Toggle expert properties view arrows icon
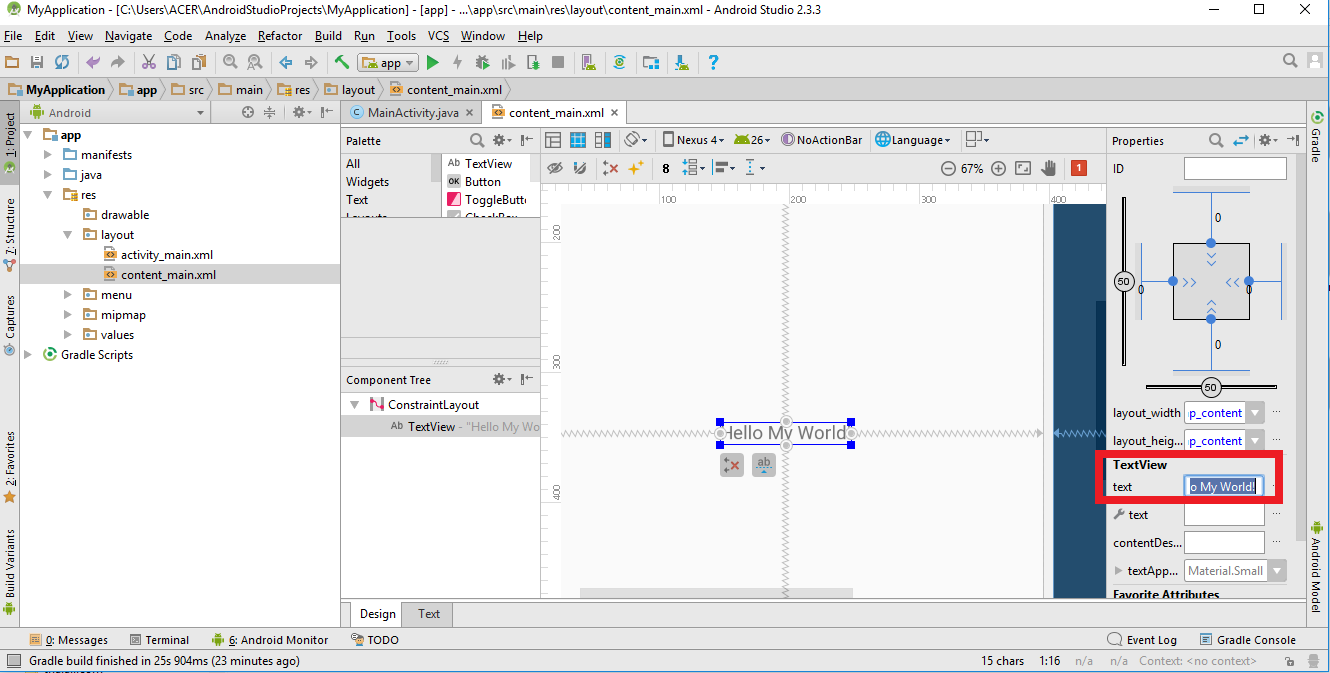 [x=1241, y=141]
